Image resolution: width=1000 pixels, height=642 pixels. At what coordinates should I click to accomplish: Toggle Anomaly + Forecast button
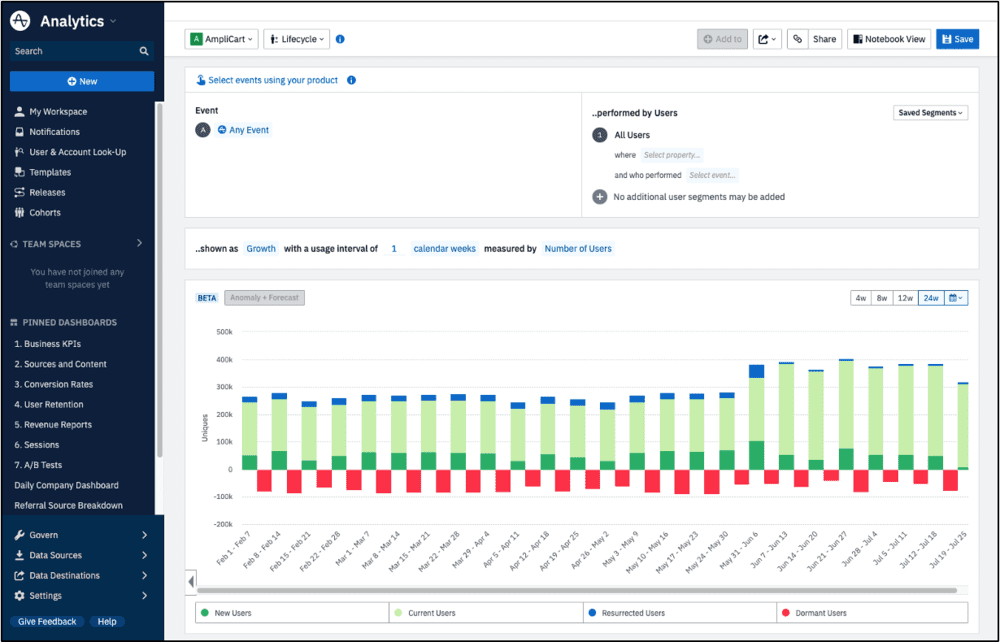pos(264,298)
